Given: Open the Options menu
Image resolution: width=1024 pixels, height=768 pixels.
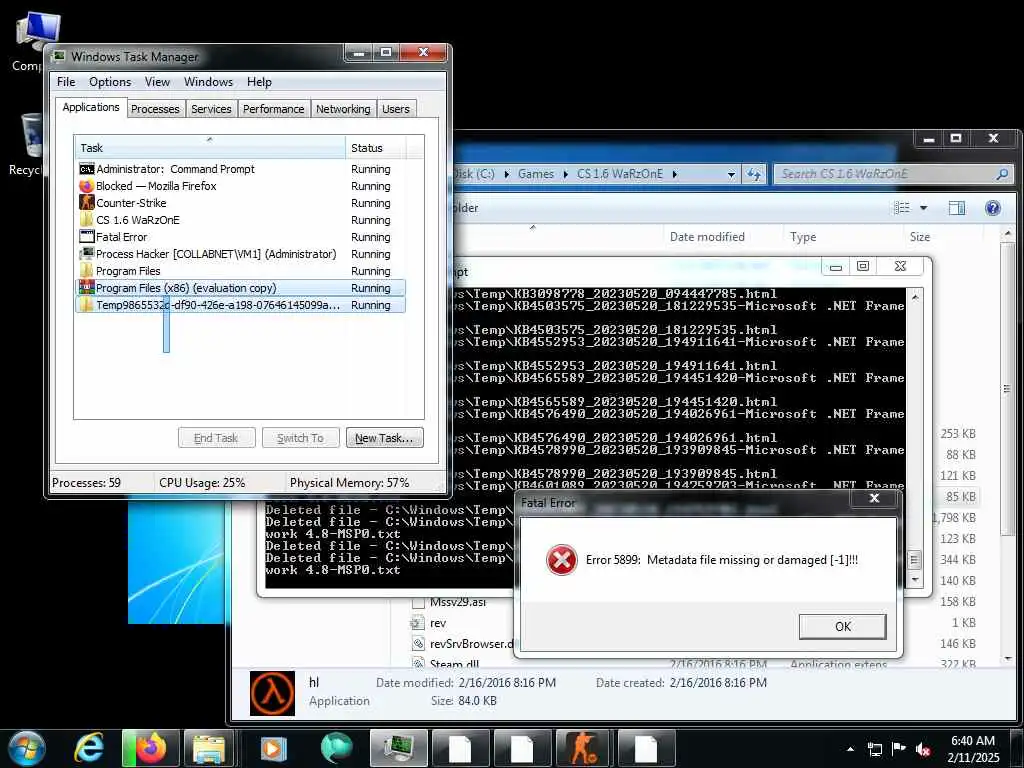Looking at the screenshot, I should (110, 82).
